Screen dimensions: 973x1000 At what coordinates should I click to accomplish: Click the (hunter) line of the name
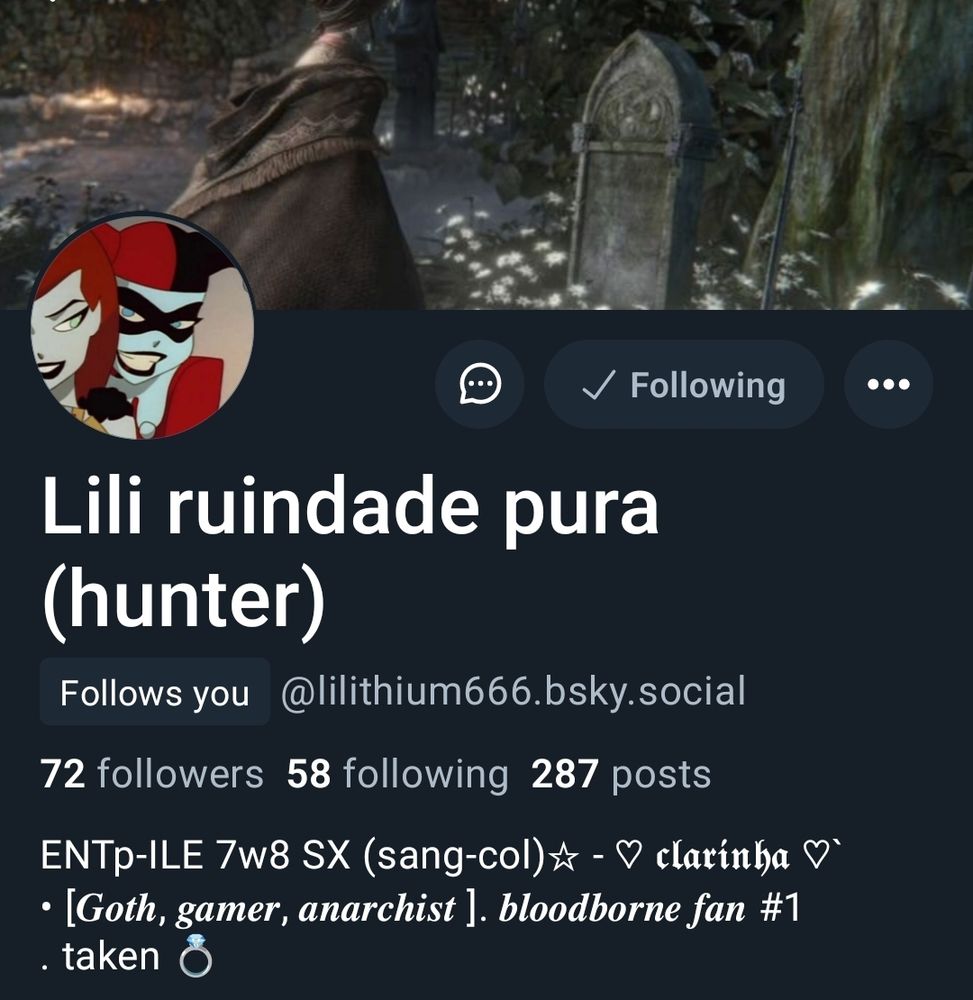pyautogui.click(x=184, y=599)
